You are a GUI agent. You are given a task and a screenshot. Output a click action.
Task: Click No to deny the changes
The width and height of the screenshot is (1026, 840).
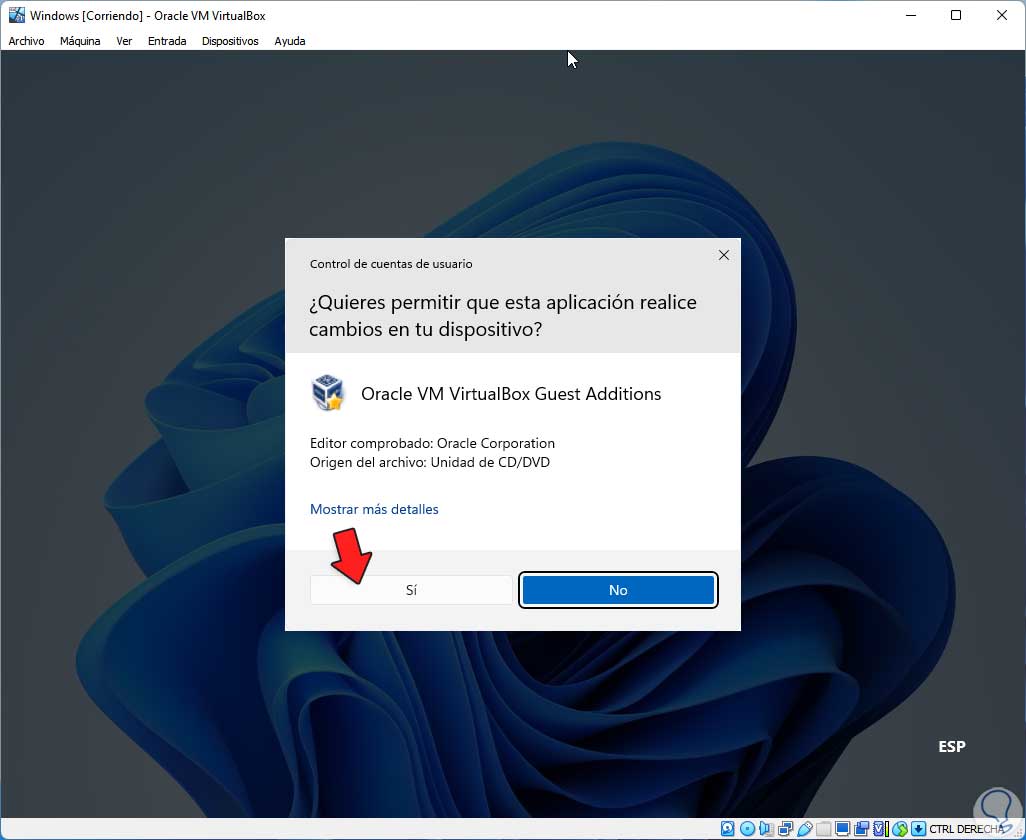(618, 590)
